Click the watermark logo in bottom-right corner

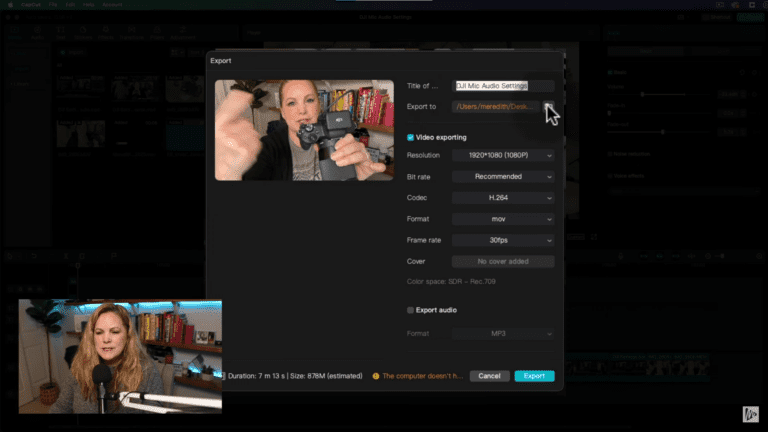pyautogui.click(x=749, y=413)
